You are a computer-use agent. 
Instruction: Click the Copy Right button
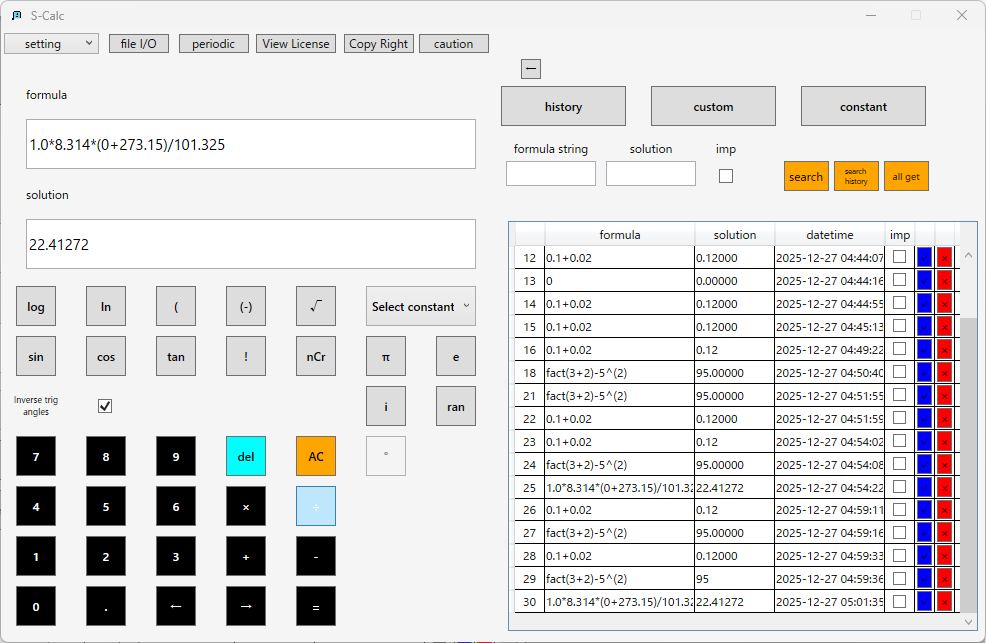coord(379,43)
